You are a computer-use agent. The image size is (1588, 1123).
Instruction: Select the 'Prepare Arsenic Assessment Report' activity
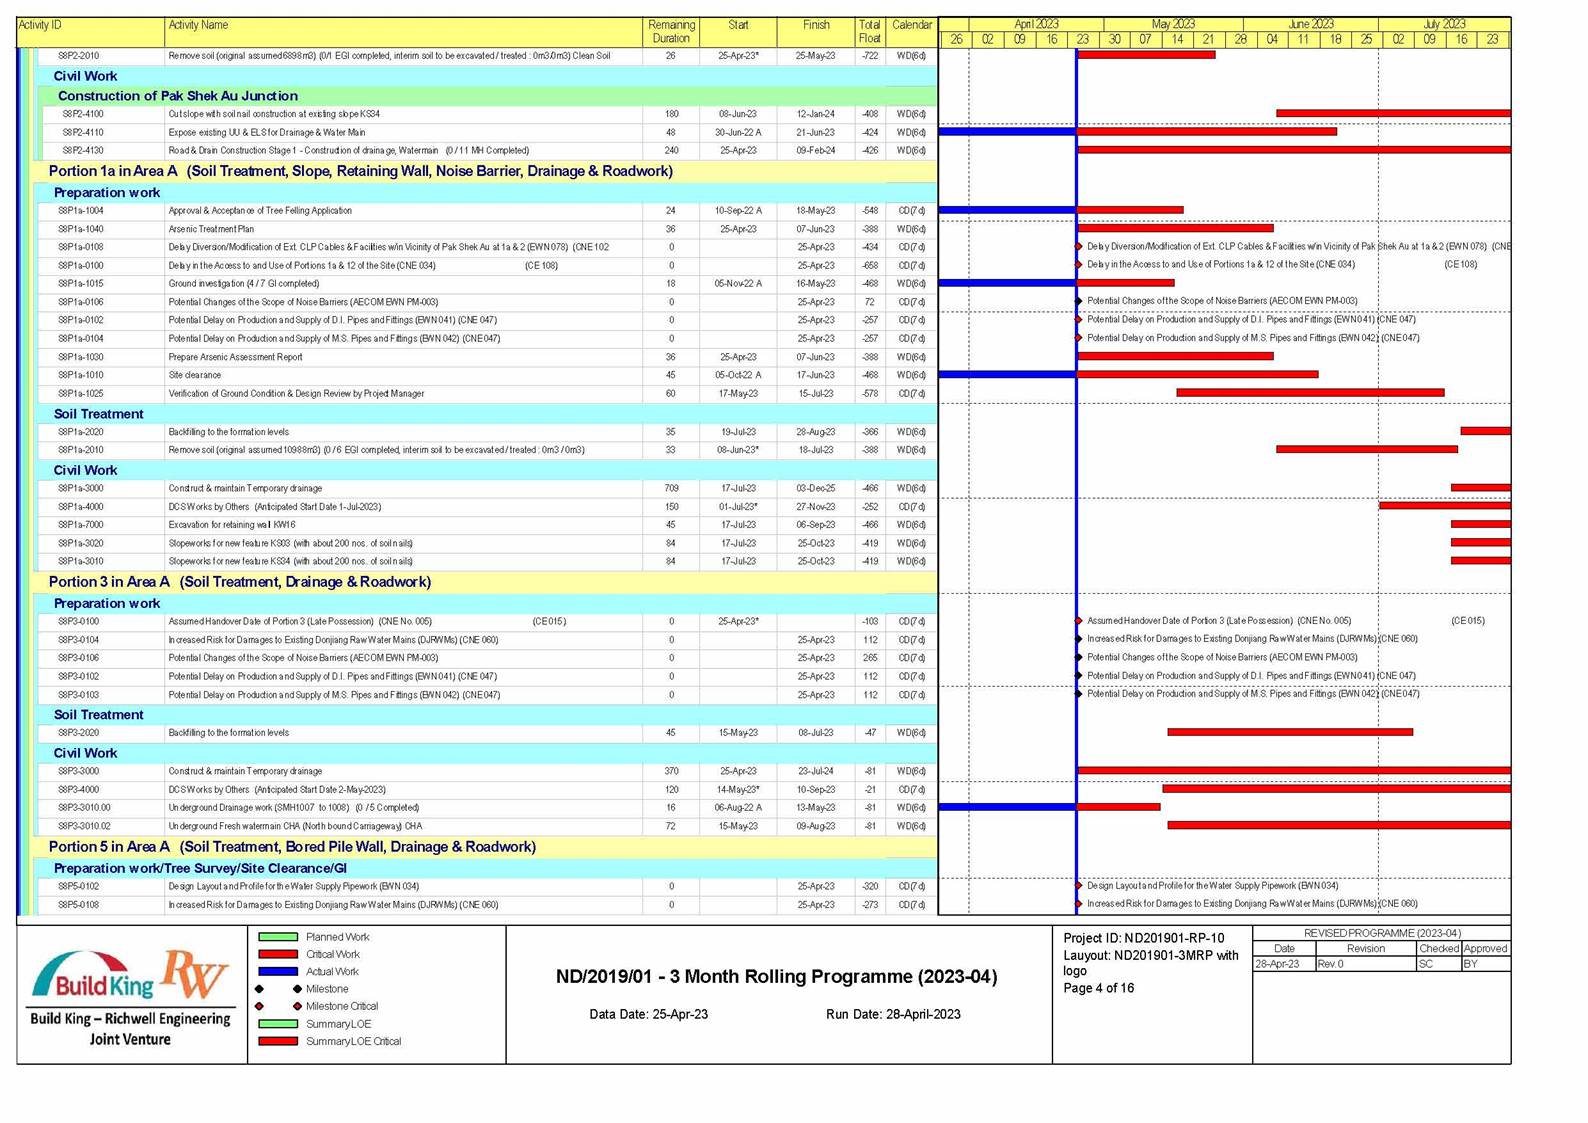click(235, 357)
